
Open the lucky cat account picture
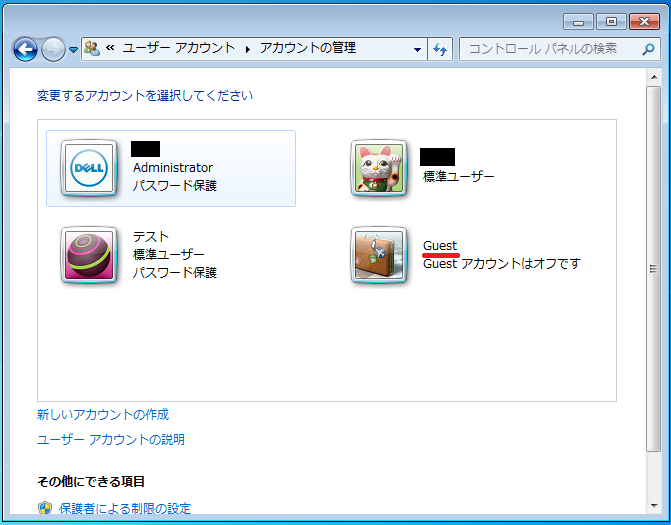click(379, 168)
